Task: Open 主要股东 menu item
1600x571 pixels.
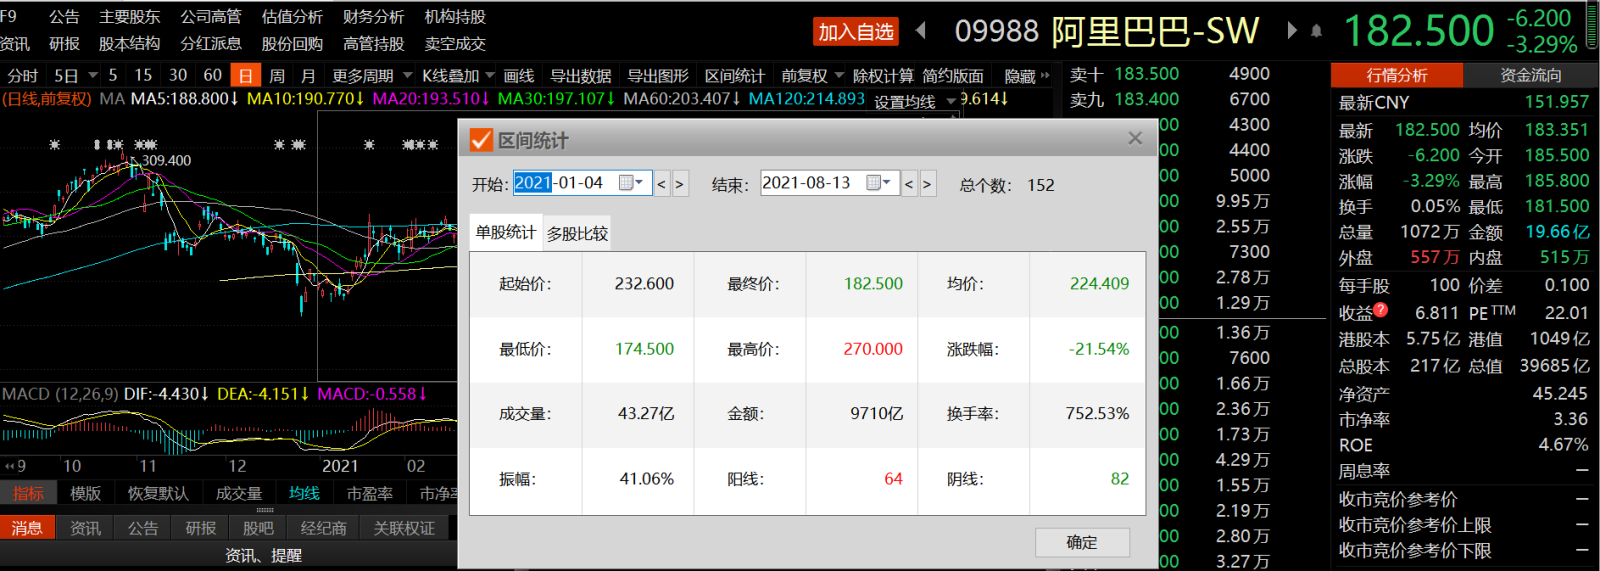Action: click(130, 17)
